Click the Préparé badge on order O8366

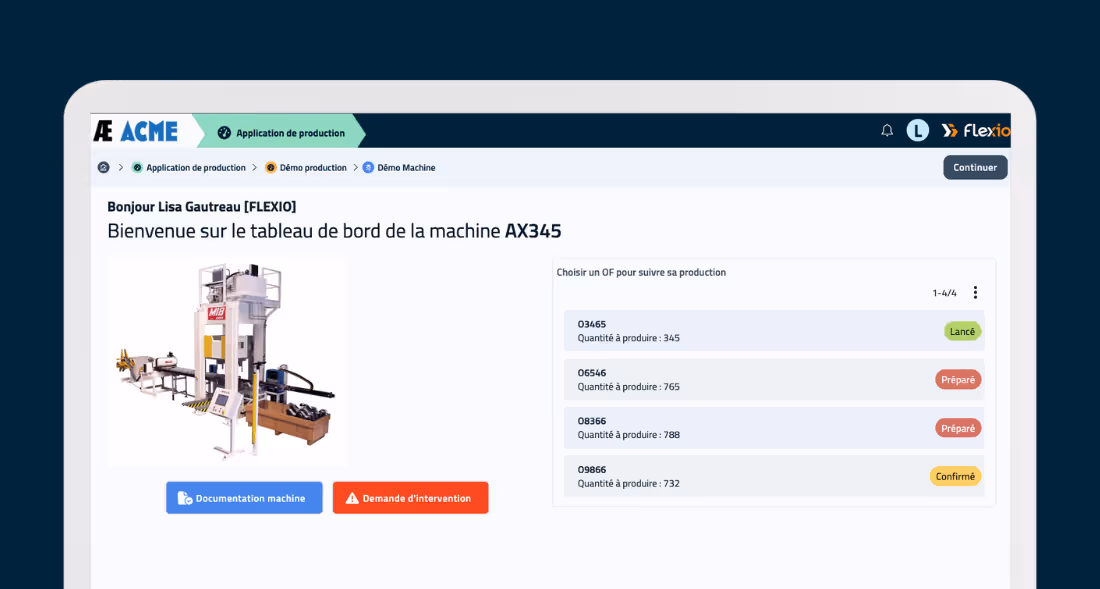(x=958, y=428)
